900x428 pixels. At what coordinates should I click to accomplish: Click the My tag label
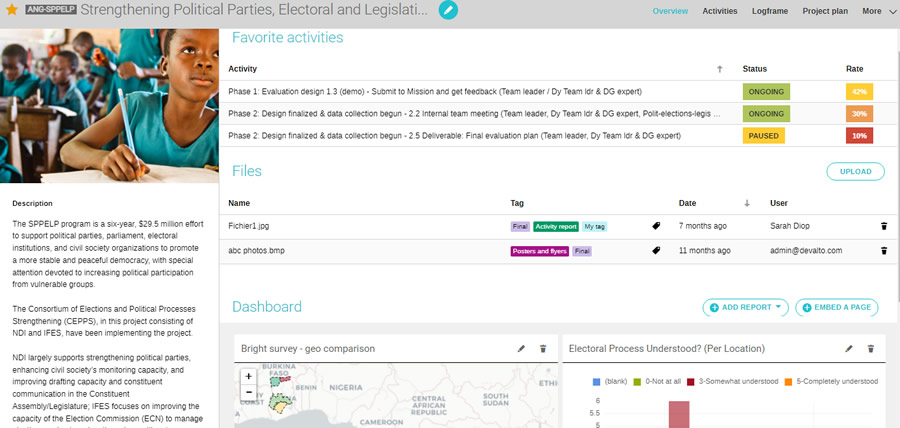click(594, 227)
